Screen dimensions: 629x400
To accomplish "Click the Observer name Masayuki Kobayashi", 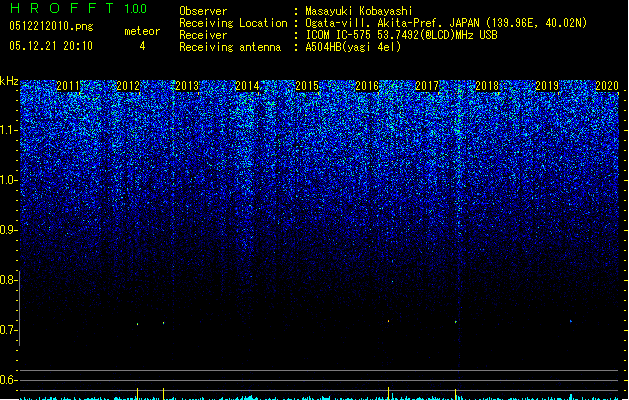I will click(x=359, y=11).
